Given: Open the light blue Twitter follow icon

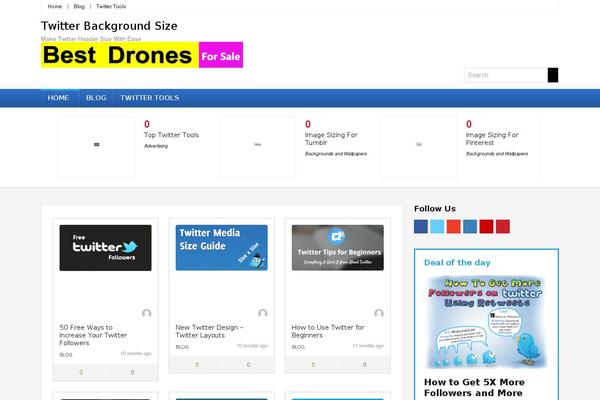Looking at the screenshot, I should tap(437, 227).
